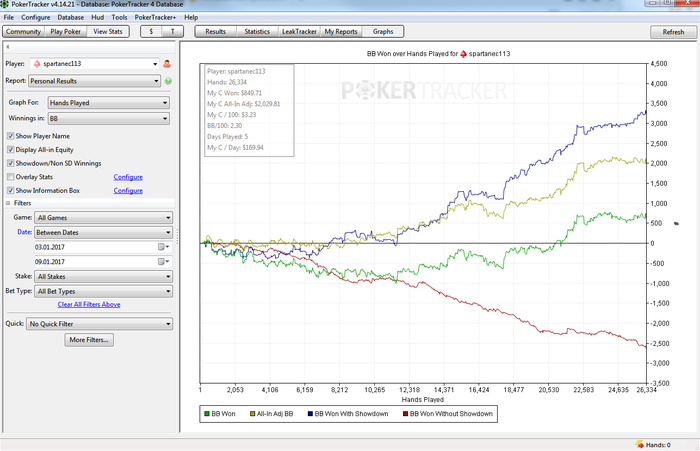
Task: Click Configure link for Overlay Stats
Action: click(128, 177)
